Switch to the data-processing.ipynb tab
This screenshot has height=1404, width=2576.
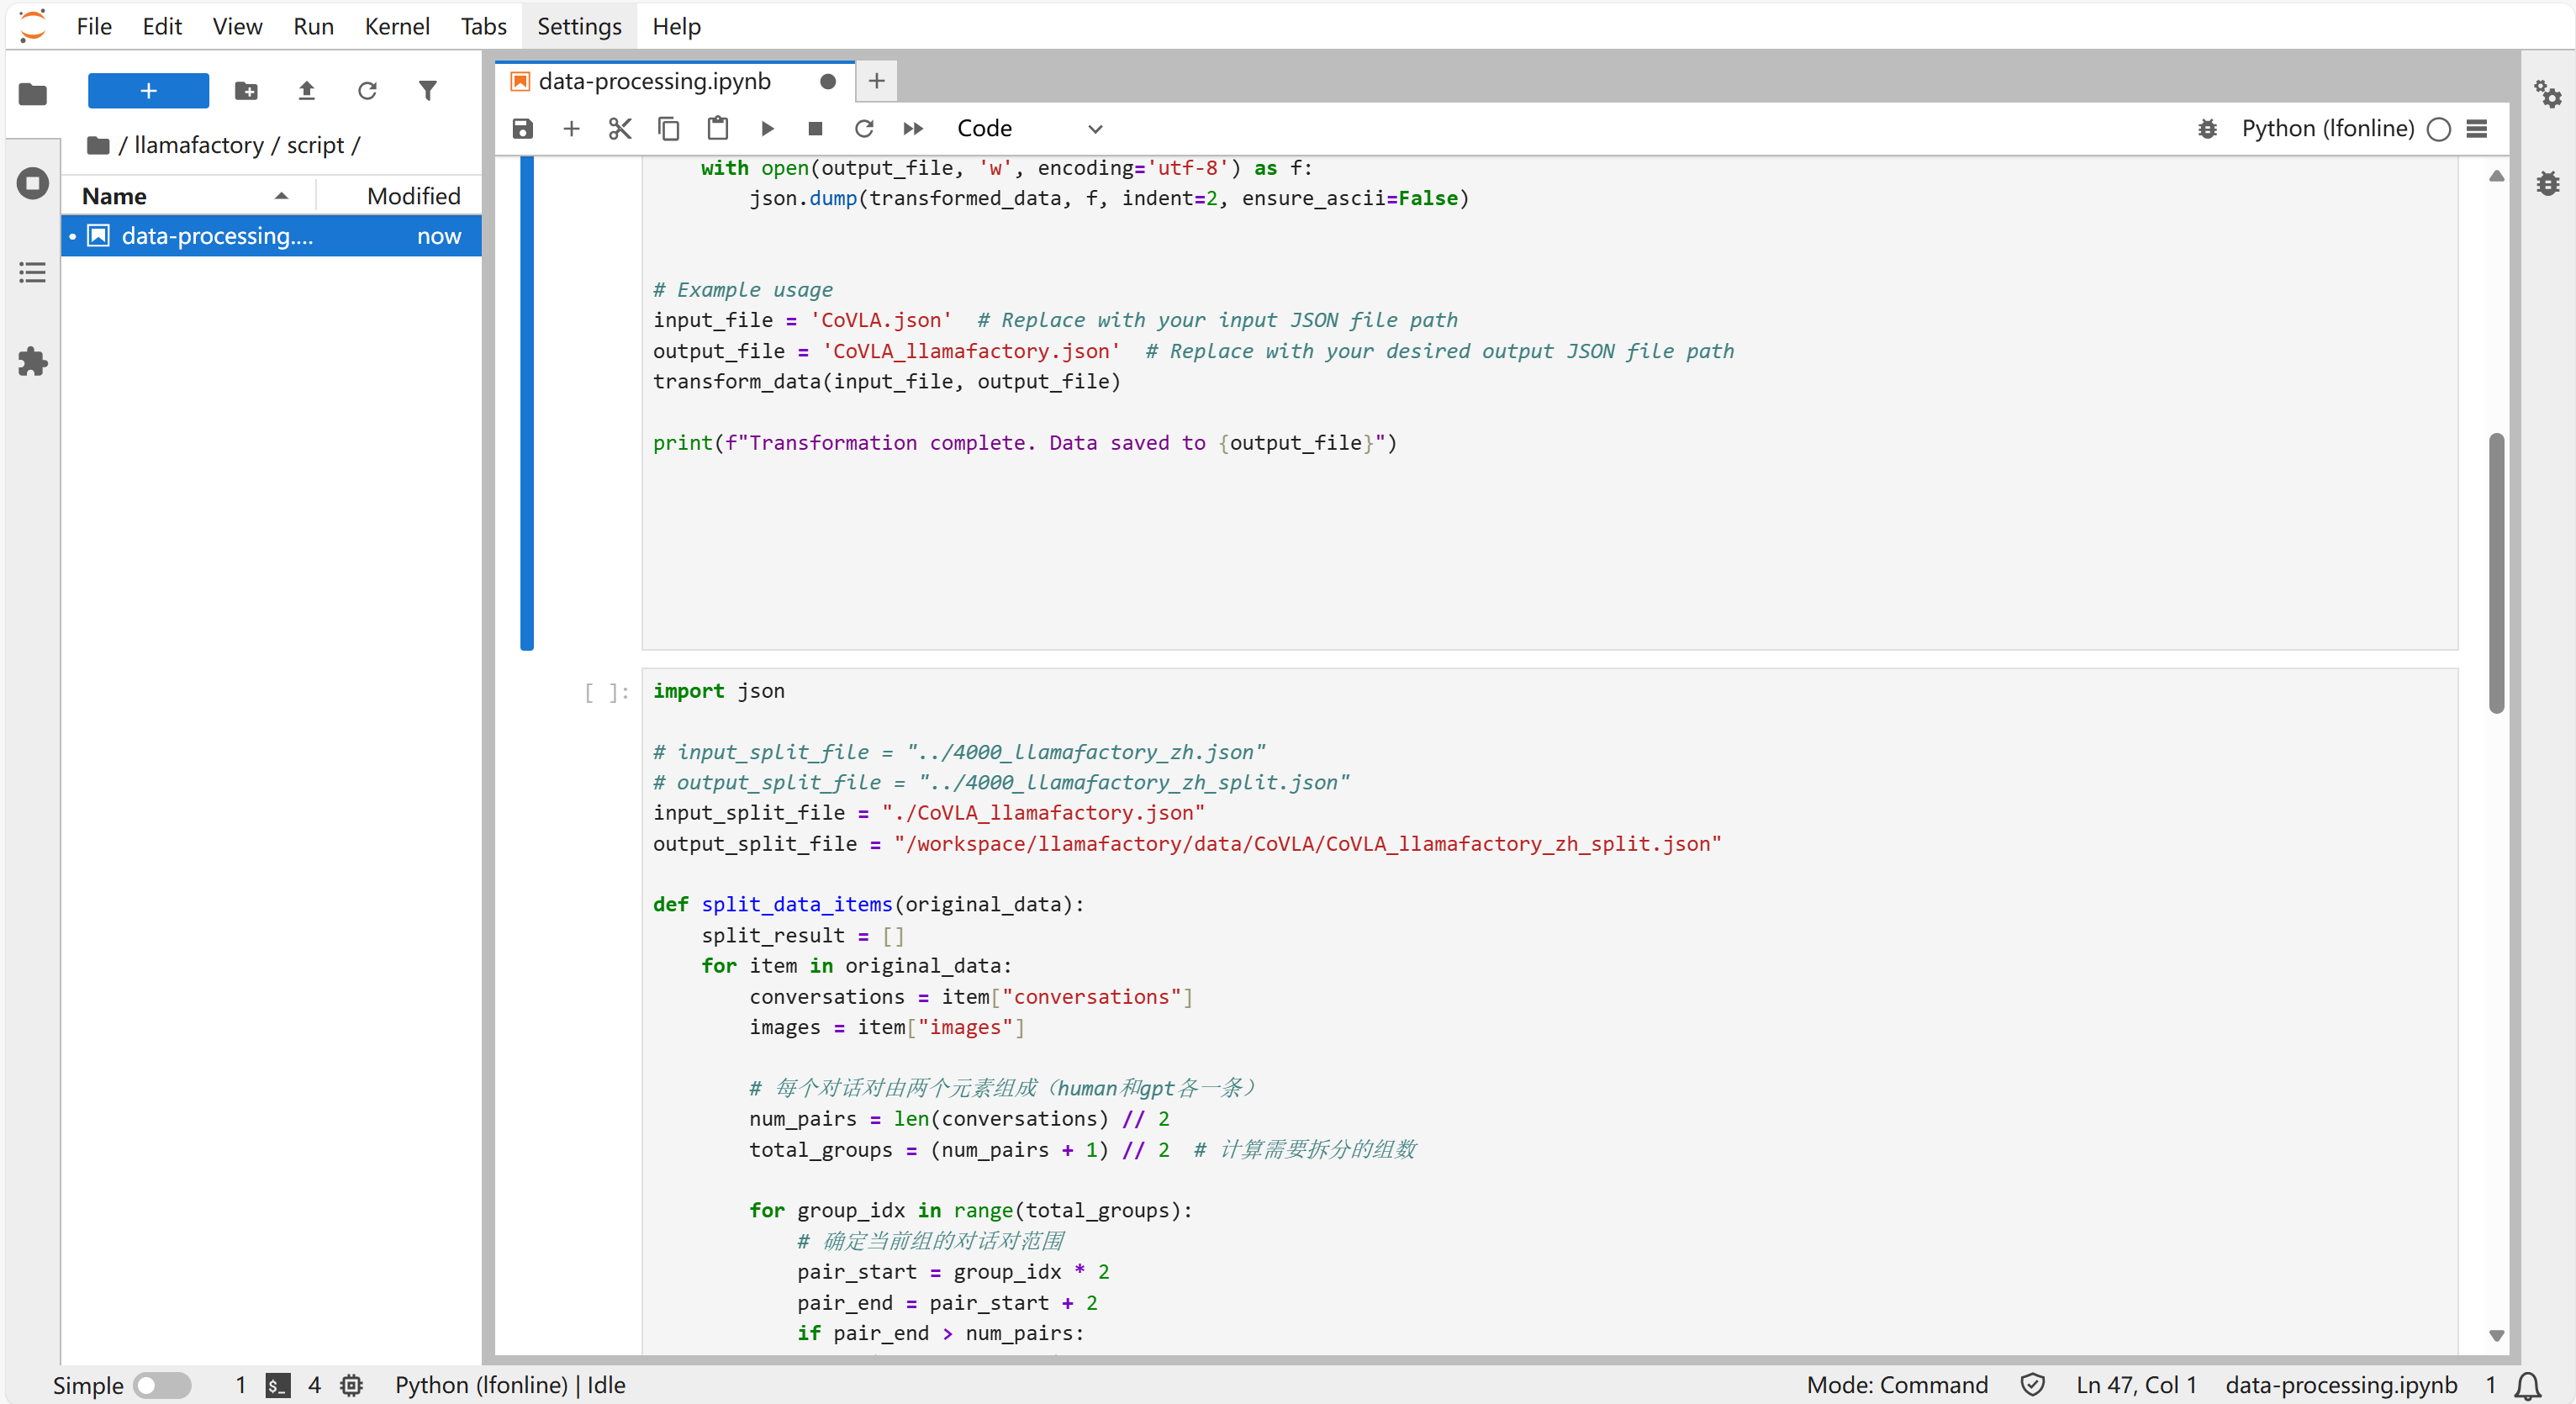tap(655, 81)
